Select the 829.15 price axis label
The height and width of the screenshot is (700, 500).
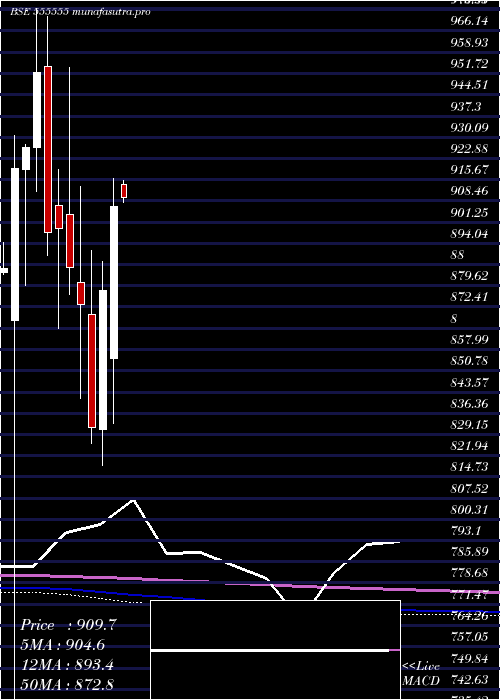469,425
